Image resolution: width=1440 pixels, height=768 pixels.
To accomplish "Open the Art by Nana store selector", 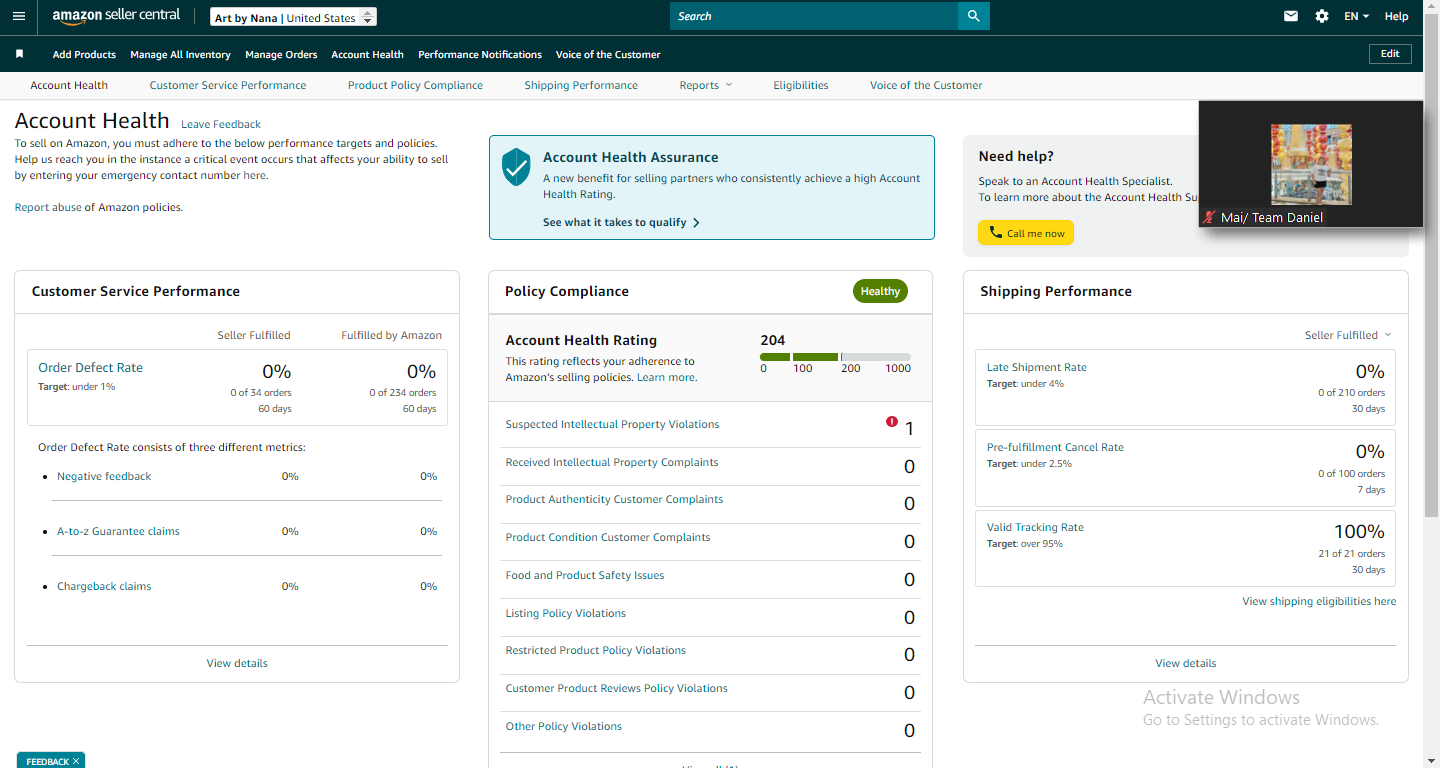I will click(x=294, y=17).
